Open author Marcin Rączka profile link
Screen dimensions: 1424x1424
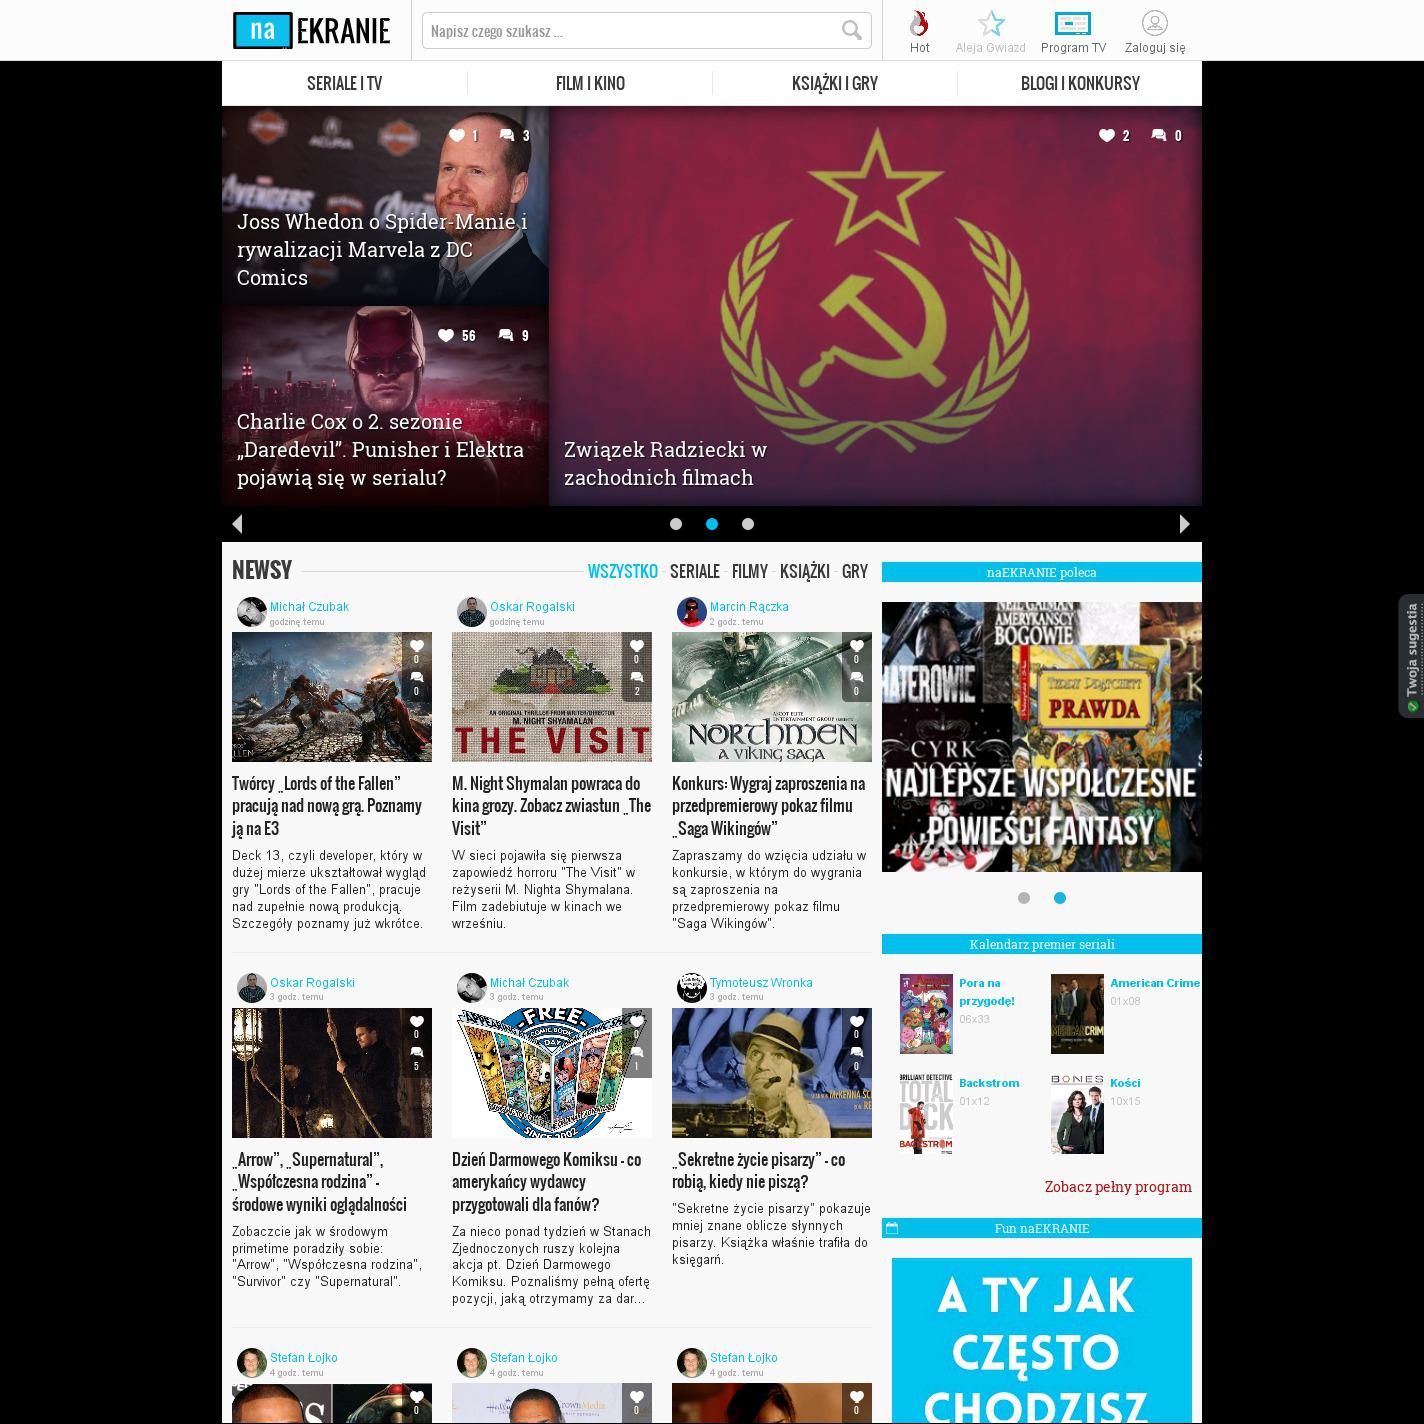click(x=748, y=607)
